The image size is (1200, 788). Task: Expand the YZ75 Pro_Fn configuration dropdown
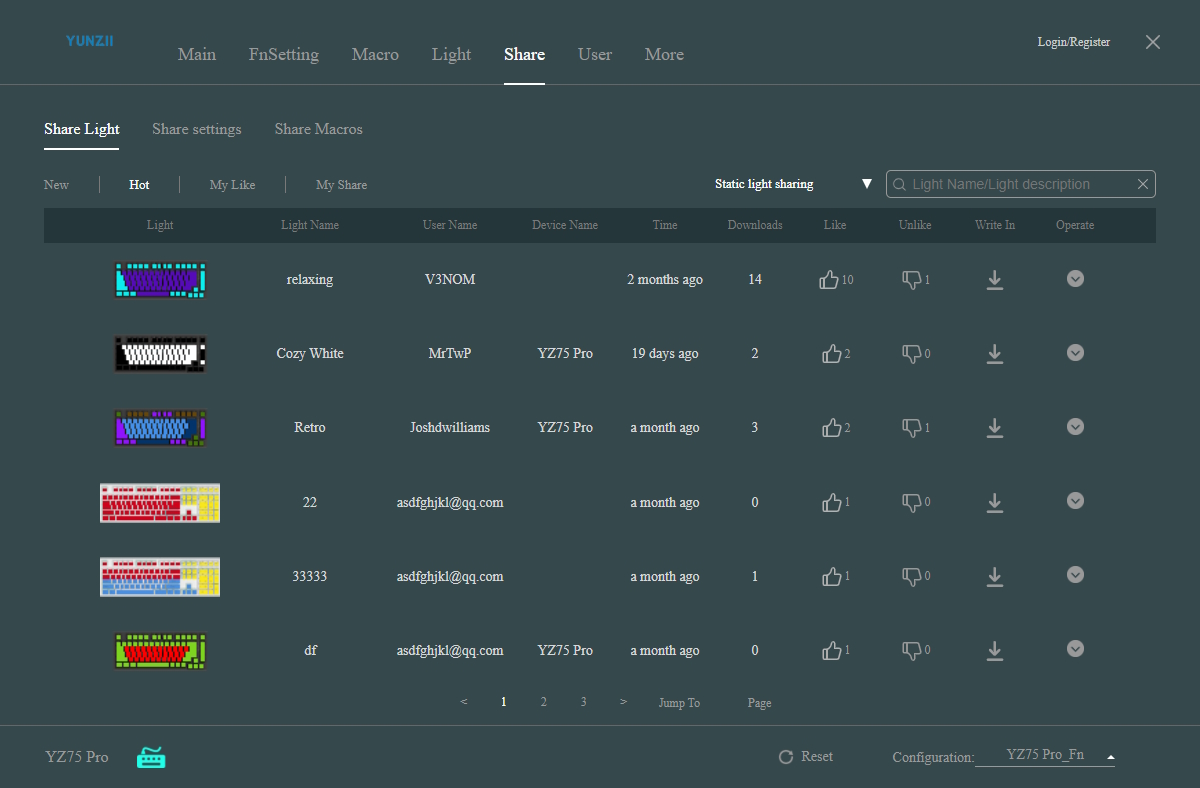1110,756
